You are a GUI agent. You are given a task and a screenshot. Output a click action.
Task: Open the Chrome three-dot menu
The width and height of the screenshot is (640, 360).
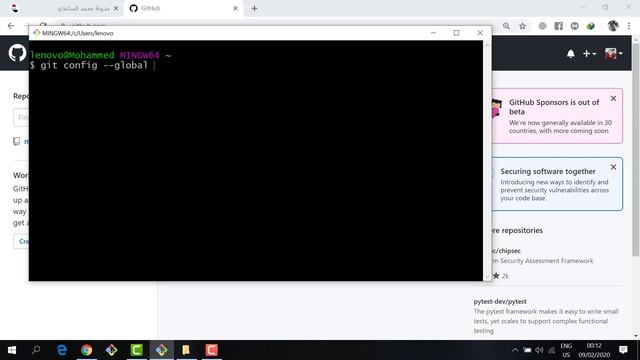pos(629,26)
